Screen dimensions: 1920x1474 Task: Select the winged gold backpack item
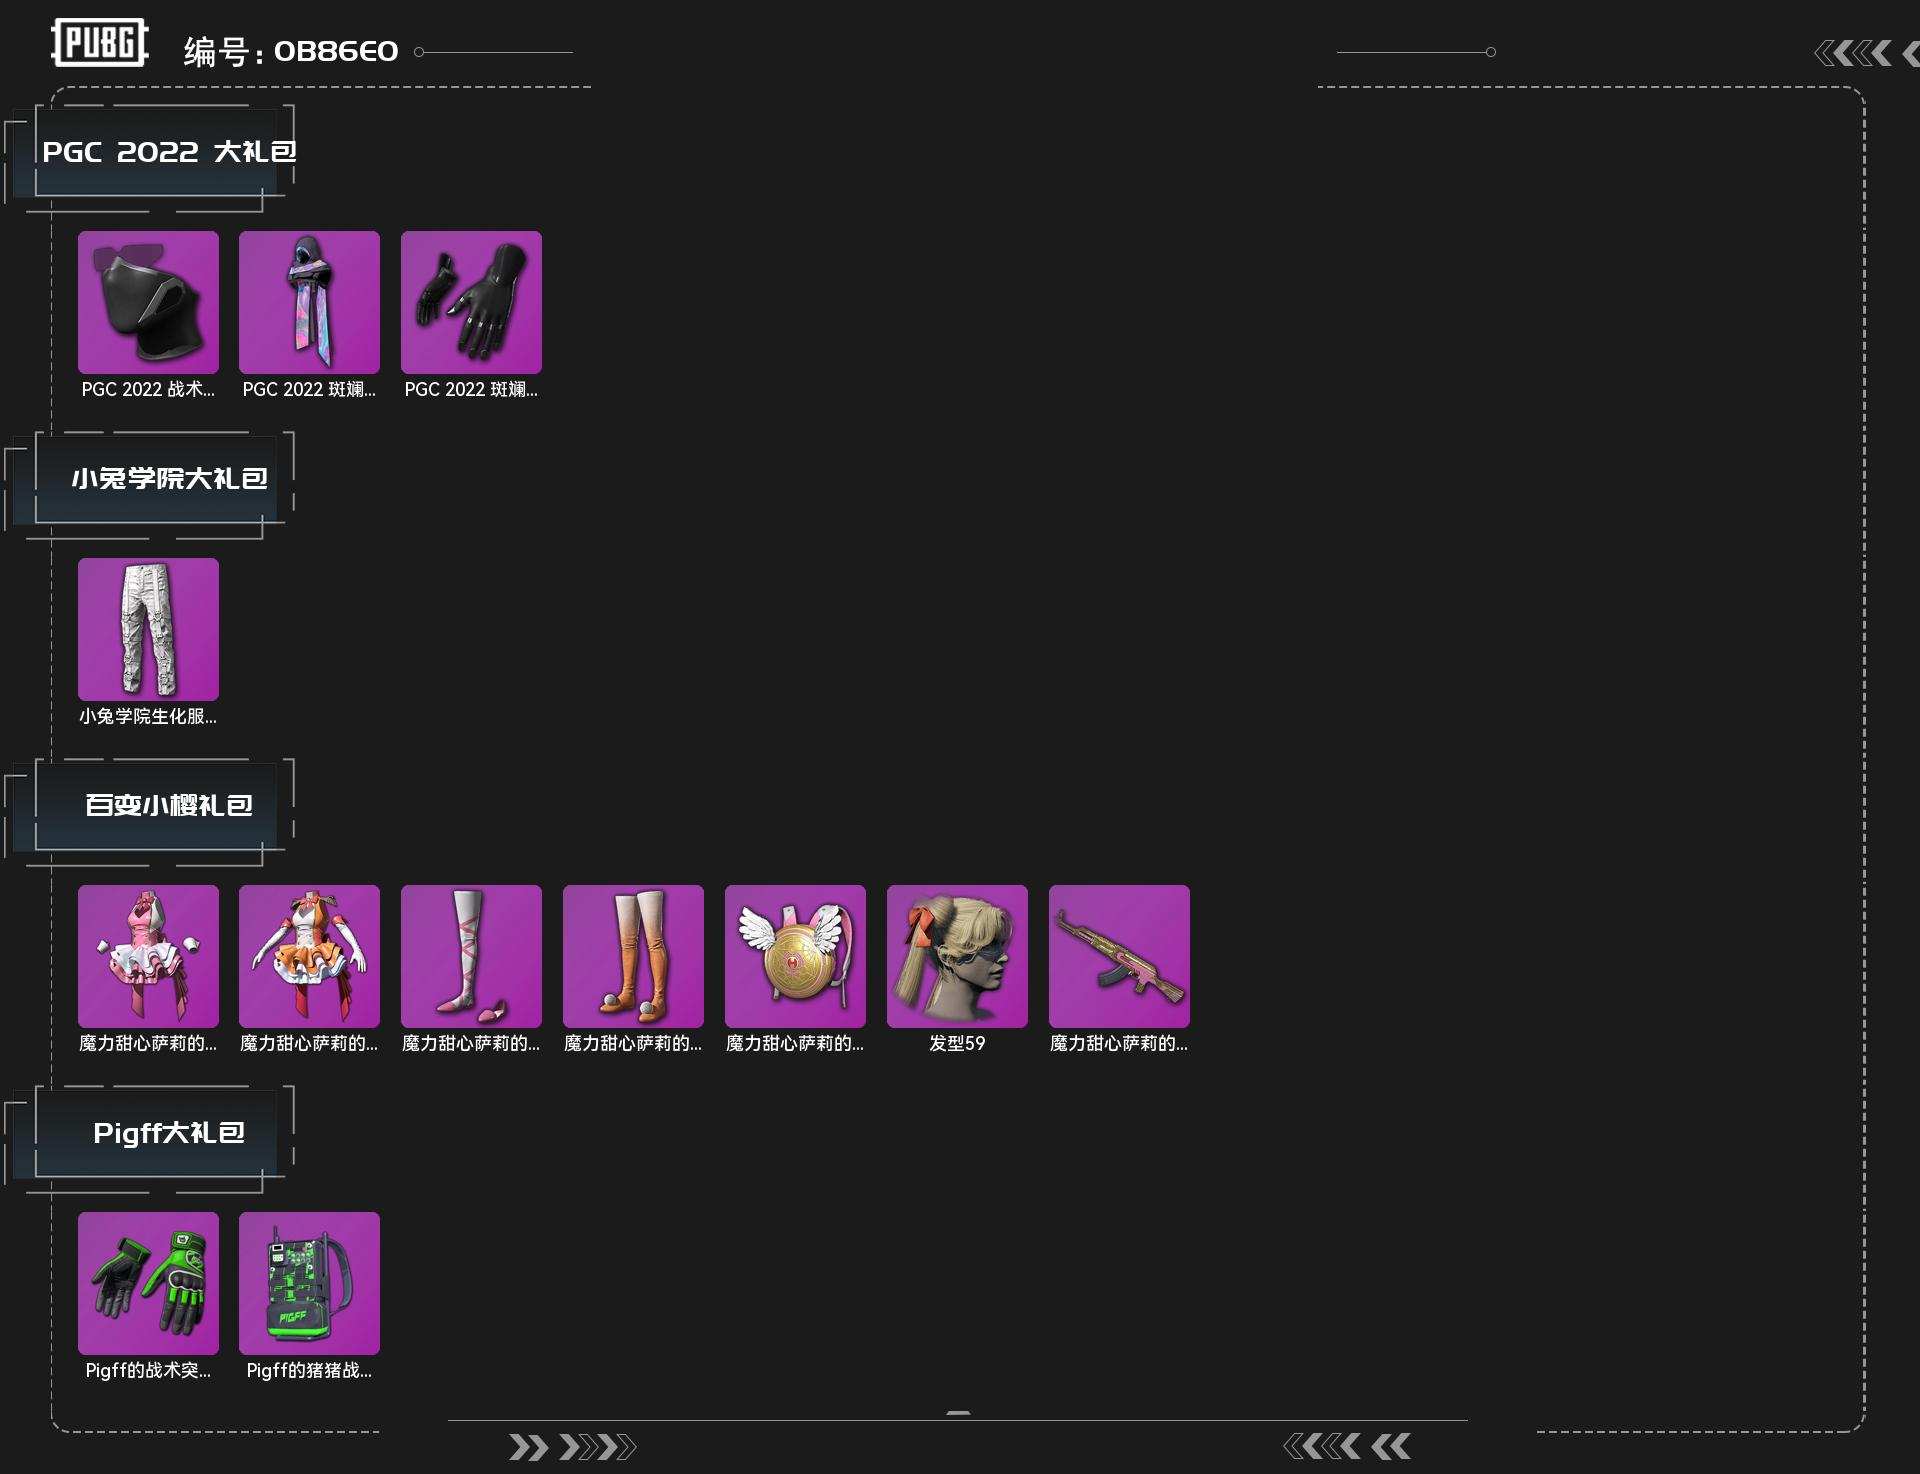[x=795, y=956]
